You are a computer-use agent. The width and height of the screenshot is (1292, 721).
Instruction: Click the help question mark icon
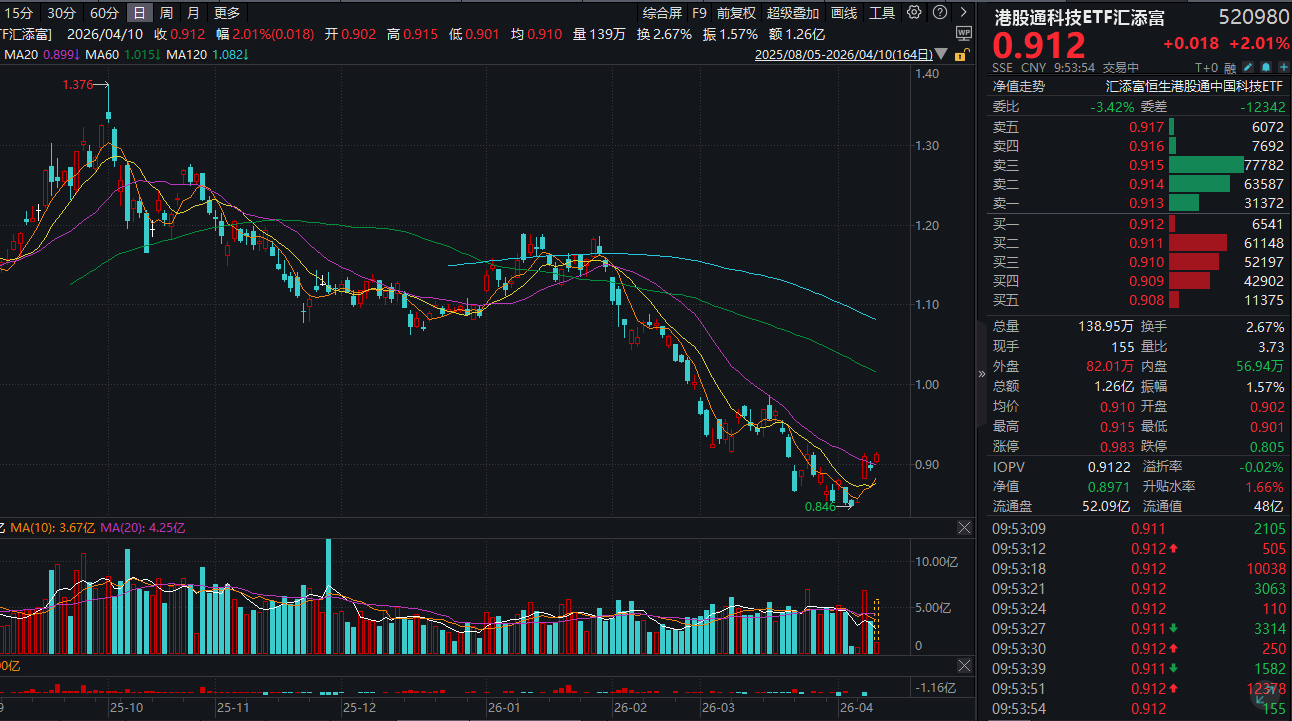pyautogui.click(x=939, y=13)
